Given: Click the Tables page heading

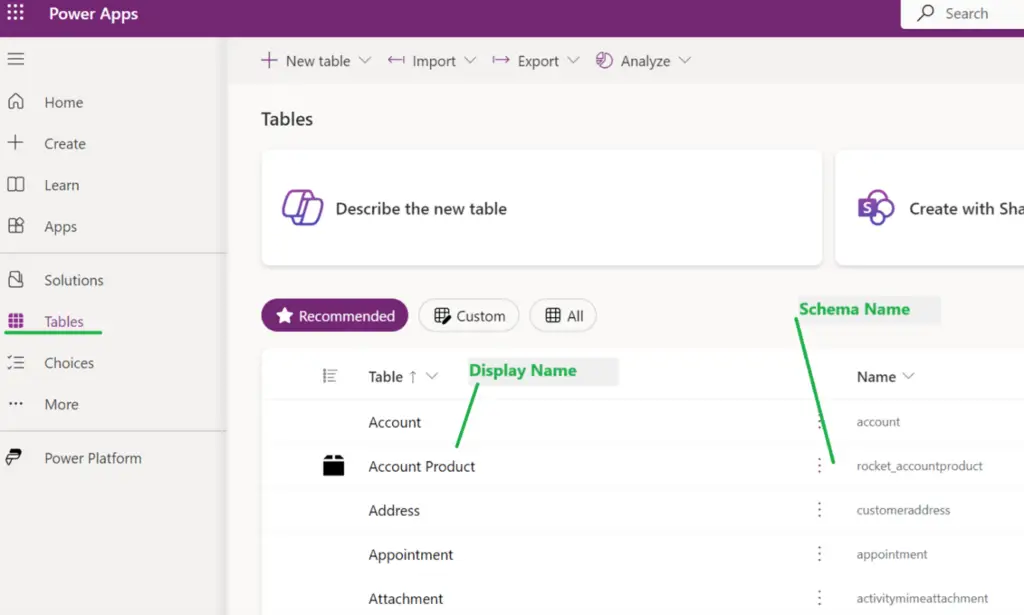Looking at the screenshot, I should (x=287, y=119).
